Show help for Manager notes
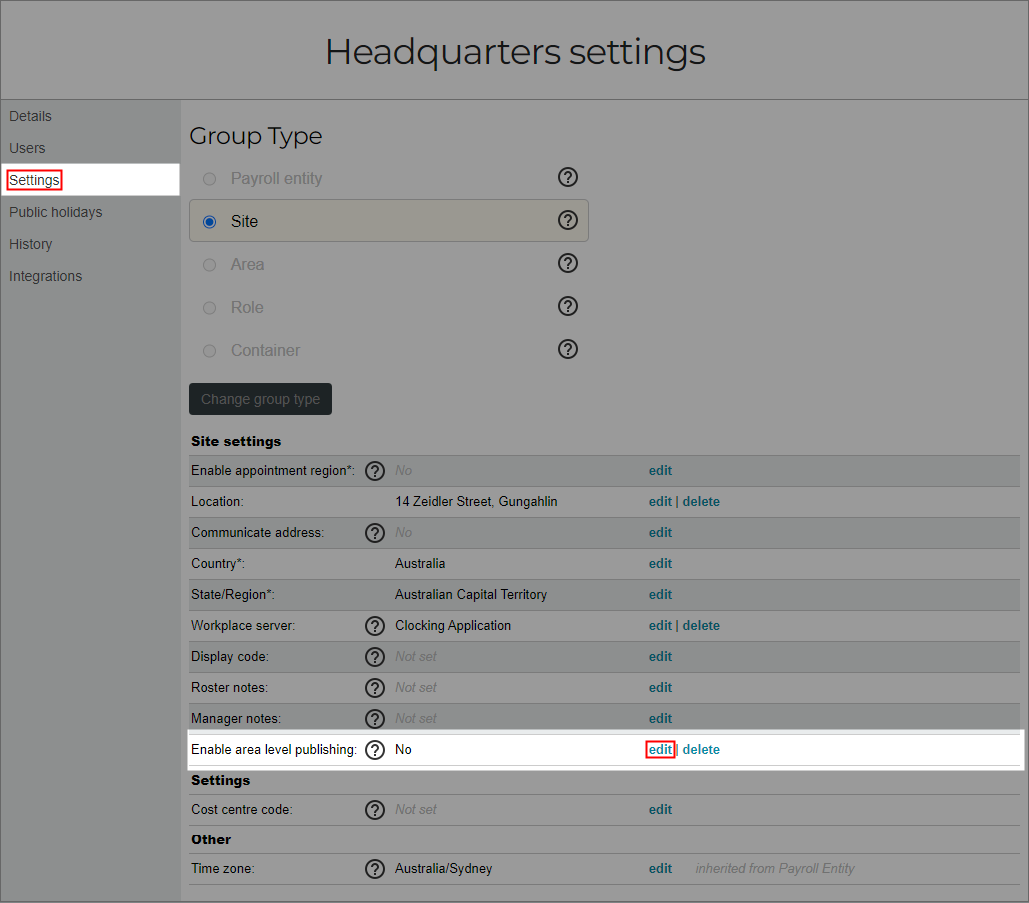1029x903 pixels. tap(375, 719)
